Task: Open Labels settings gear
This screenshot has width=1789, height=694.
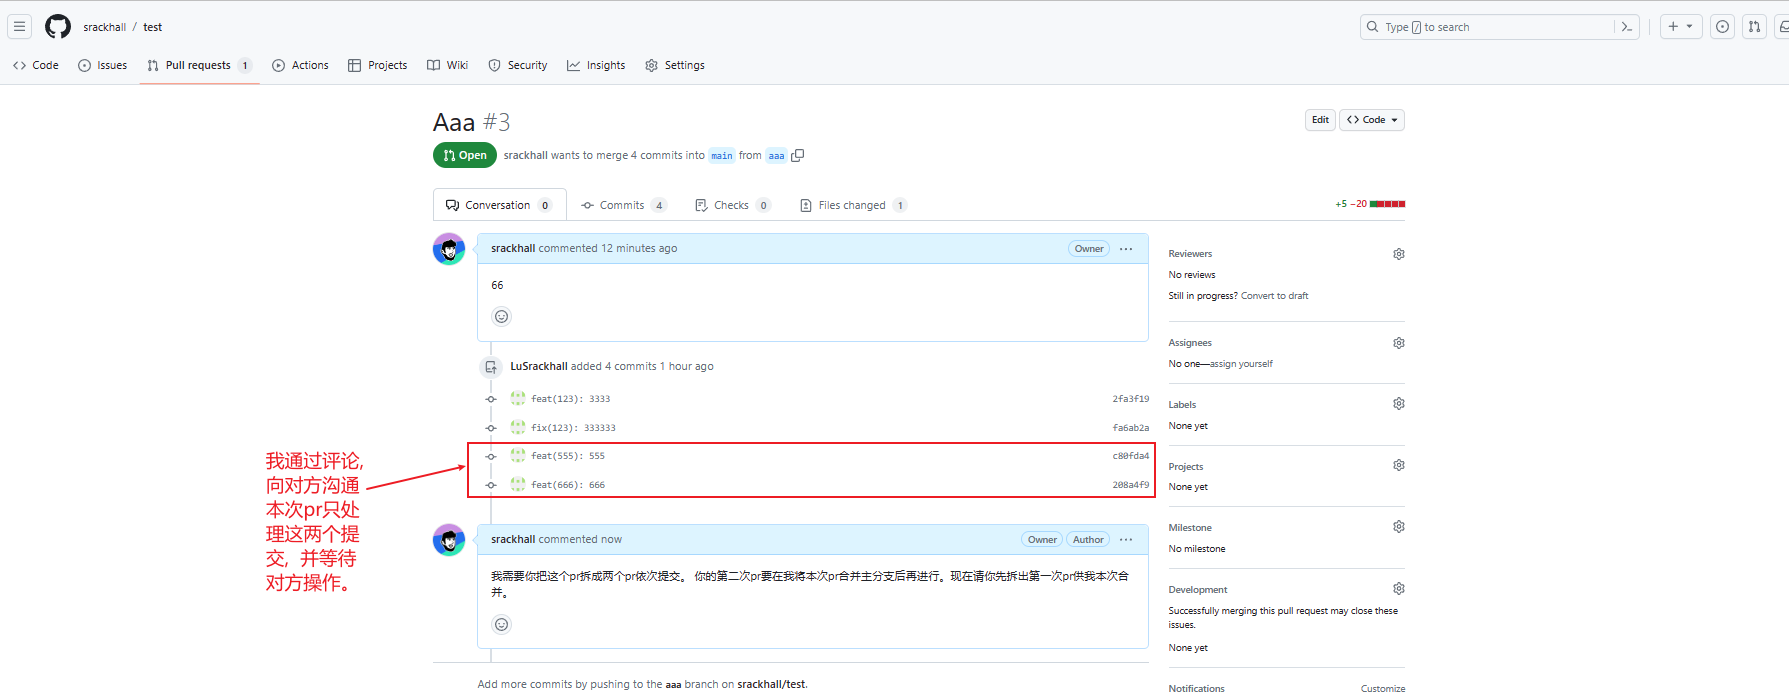Action: tap(1398, 404)
